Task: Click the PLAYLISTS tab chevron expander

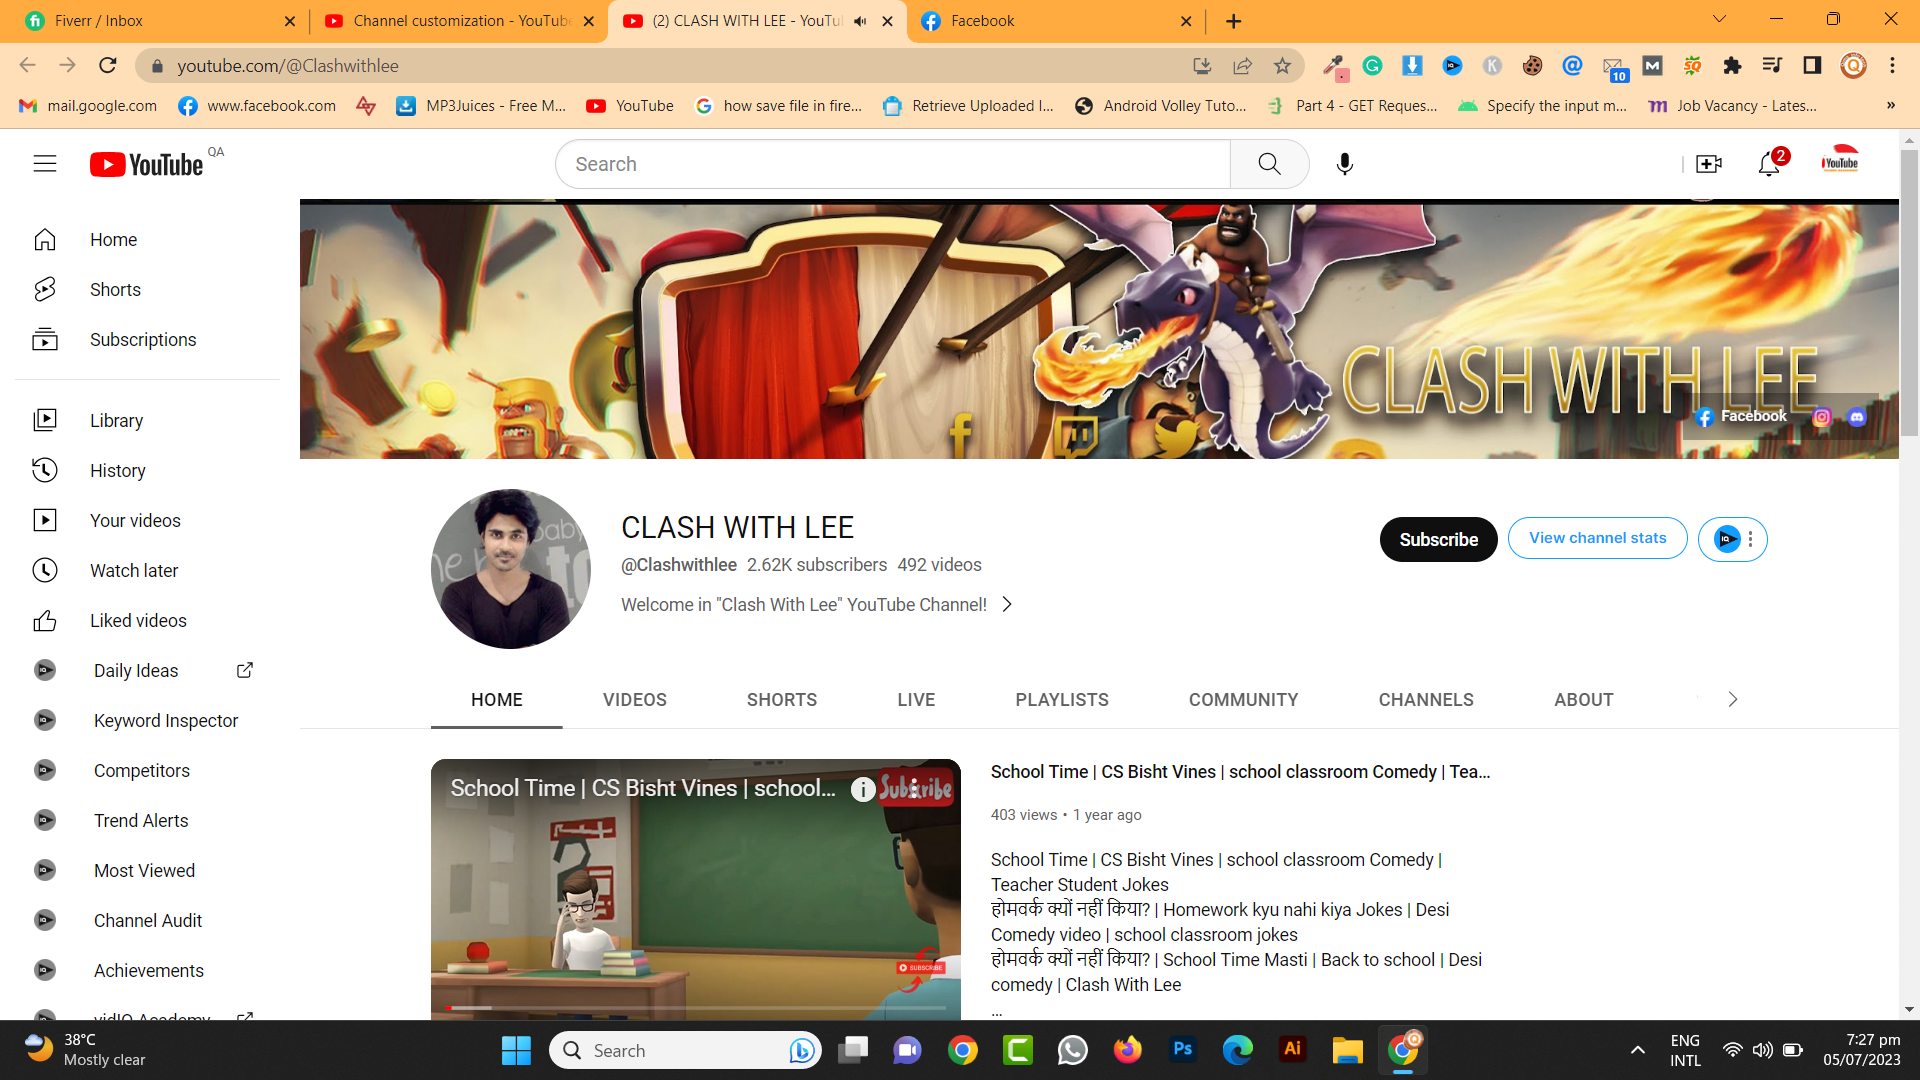Action: (x=1733, y=699)
